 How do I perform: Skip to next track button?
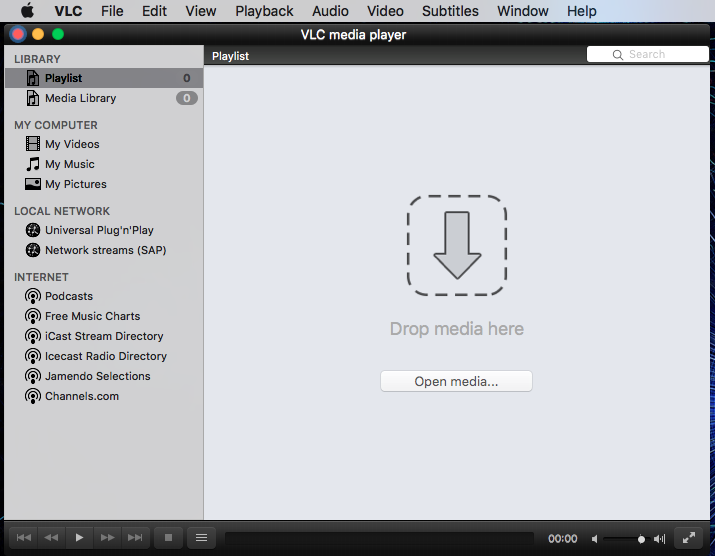(x=135, y=538)
